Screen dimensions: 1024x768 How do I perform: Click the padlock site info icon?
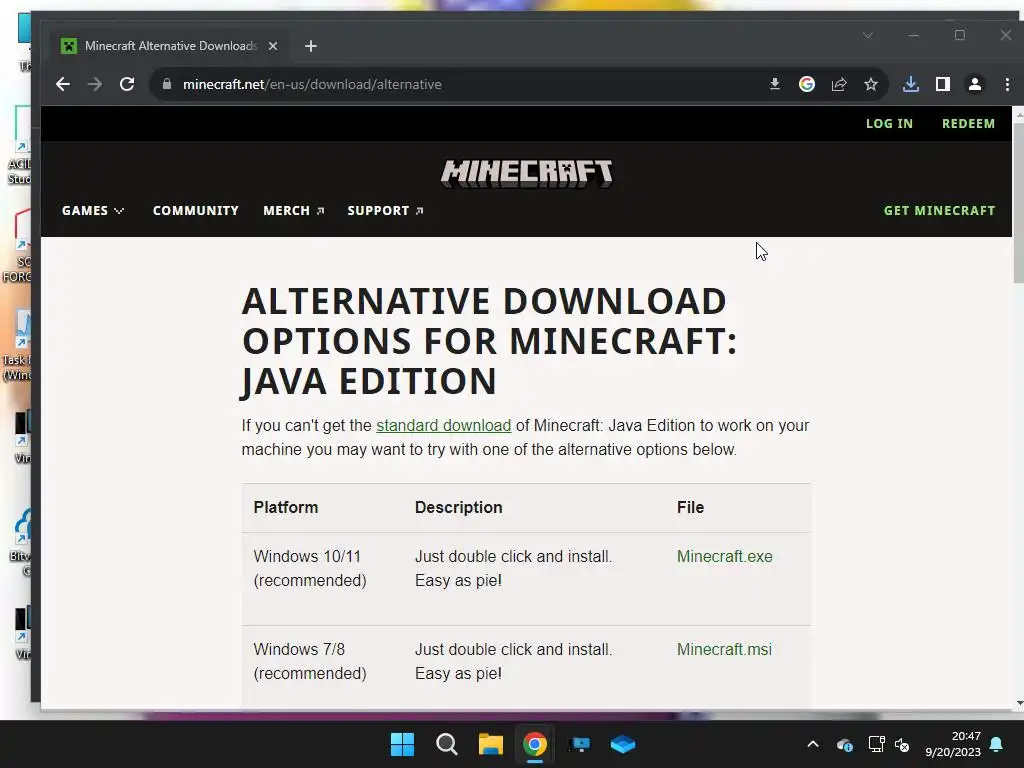(x=167, y=84)
